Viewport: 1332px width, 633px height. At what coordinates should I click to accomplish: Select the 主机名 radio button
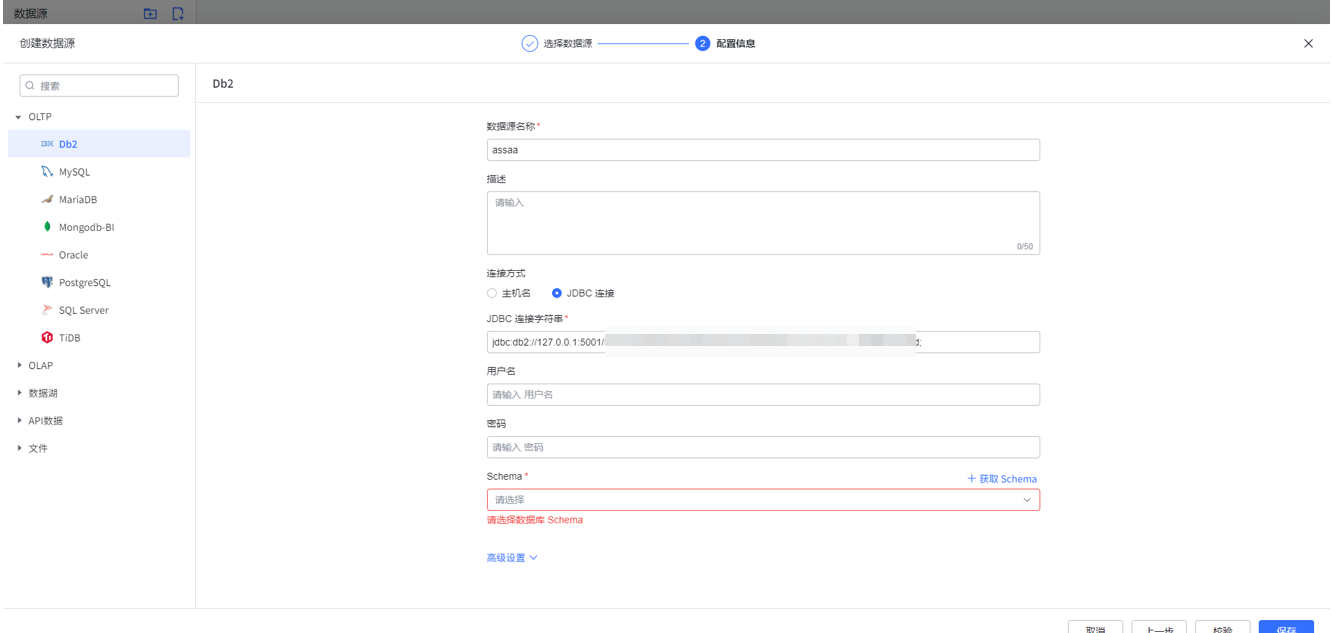[492, 293]
